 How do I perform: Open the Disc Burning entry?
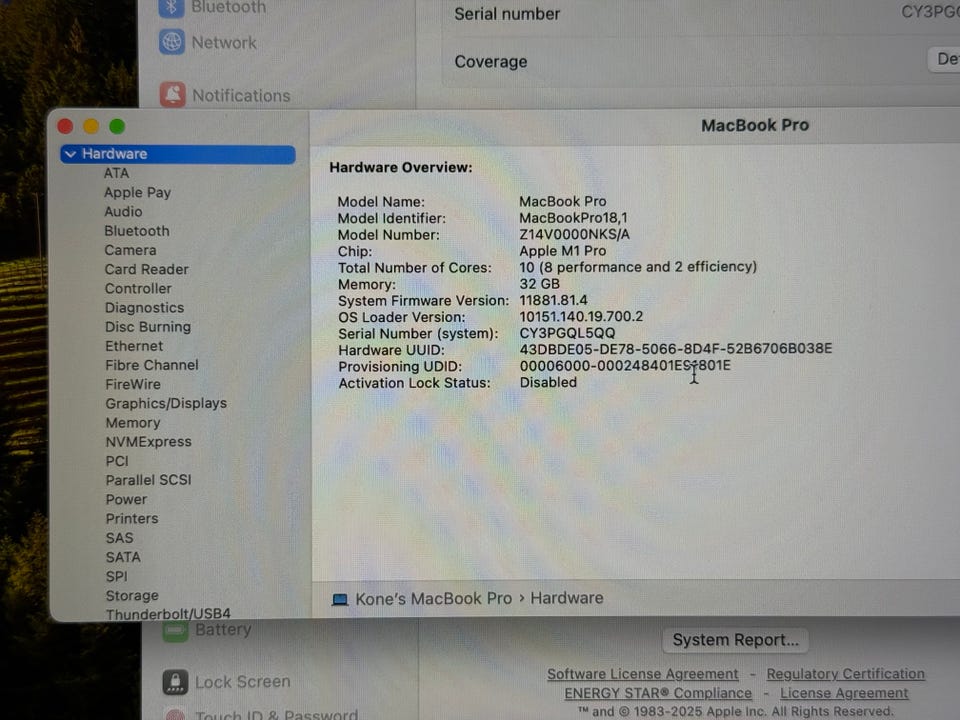point(148,327)
